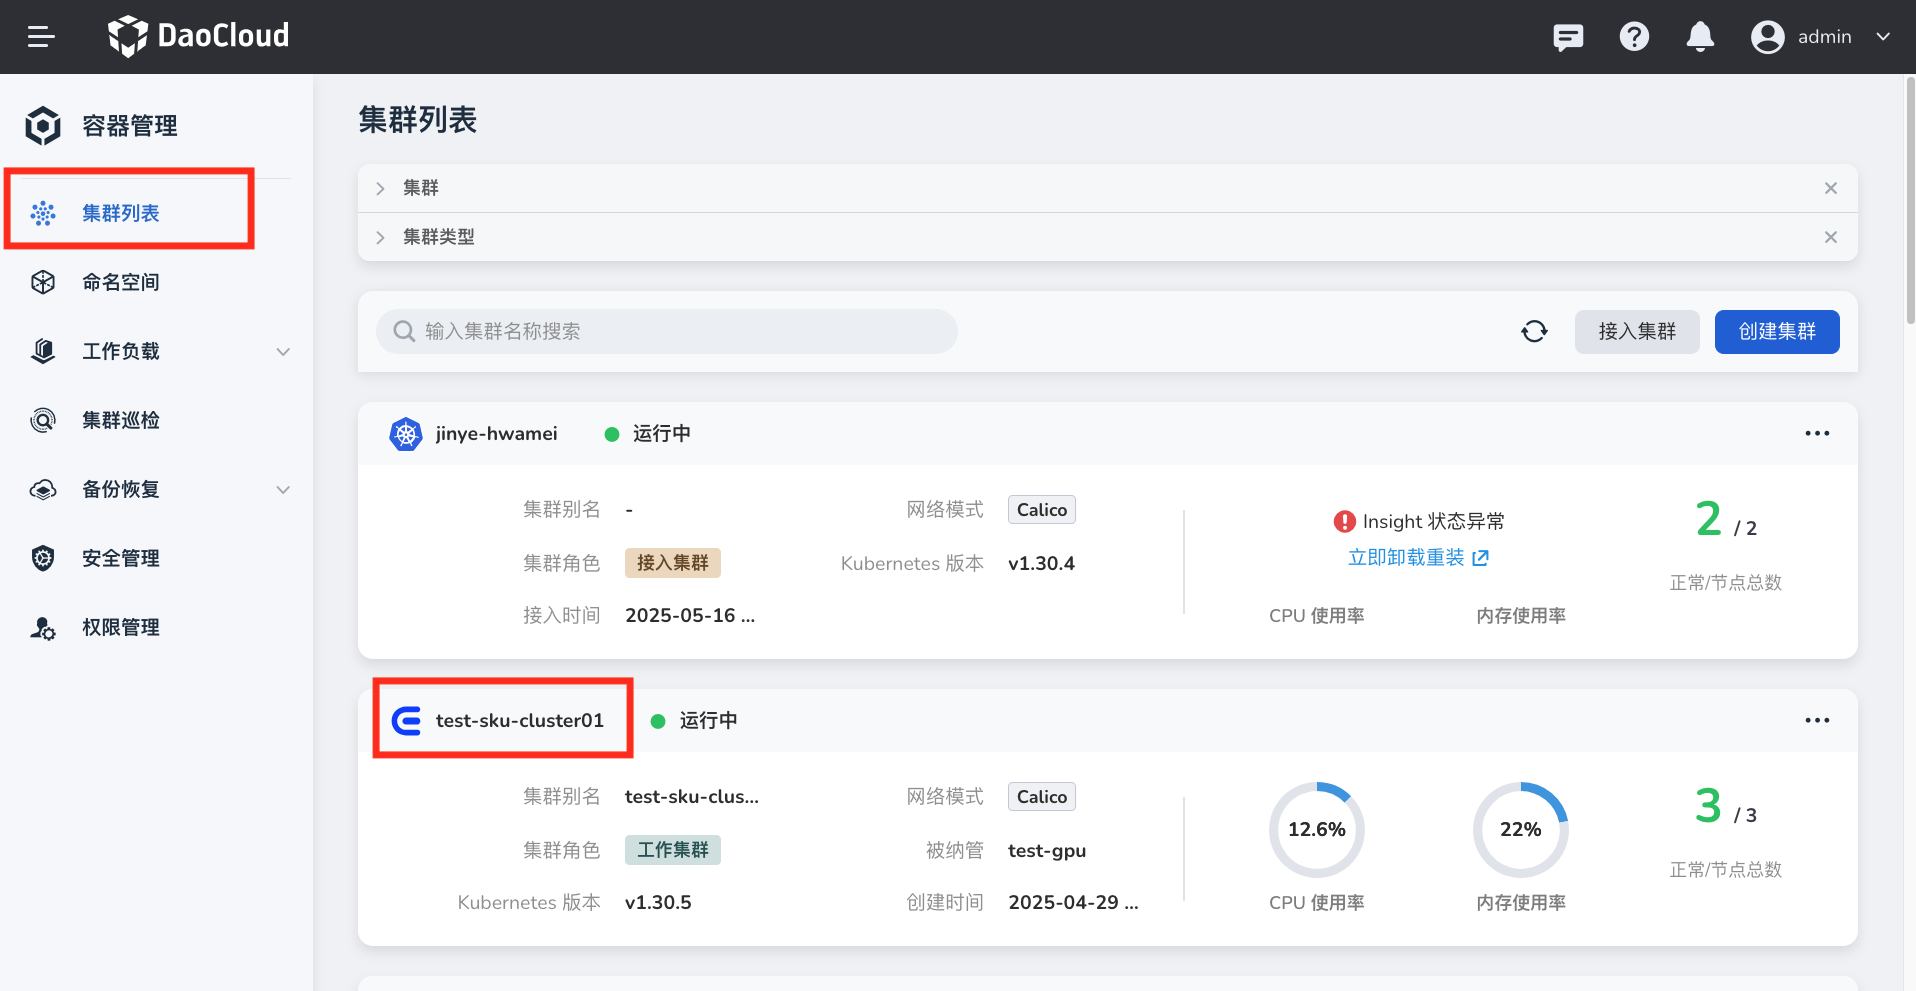
Task: Click the 接入集群 button
Action: click(1636, 332)
